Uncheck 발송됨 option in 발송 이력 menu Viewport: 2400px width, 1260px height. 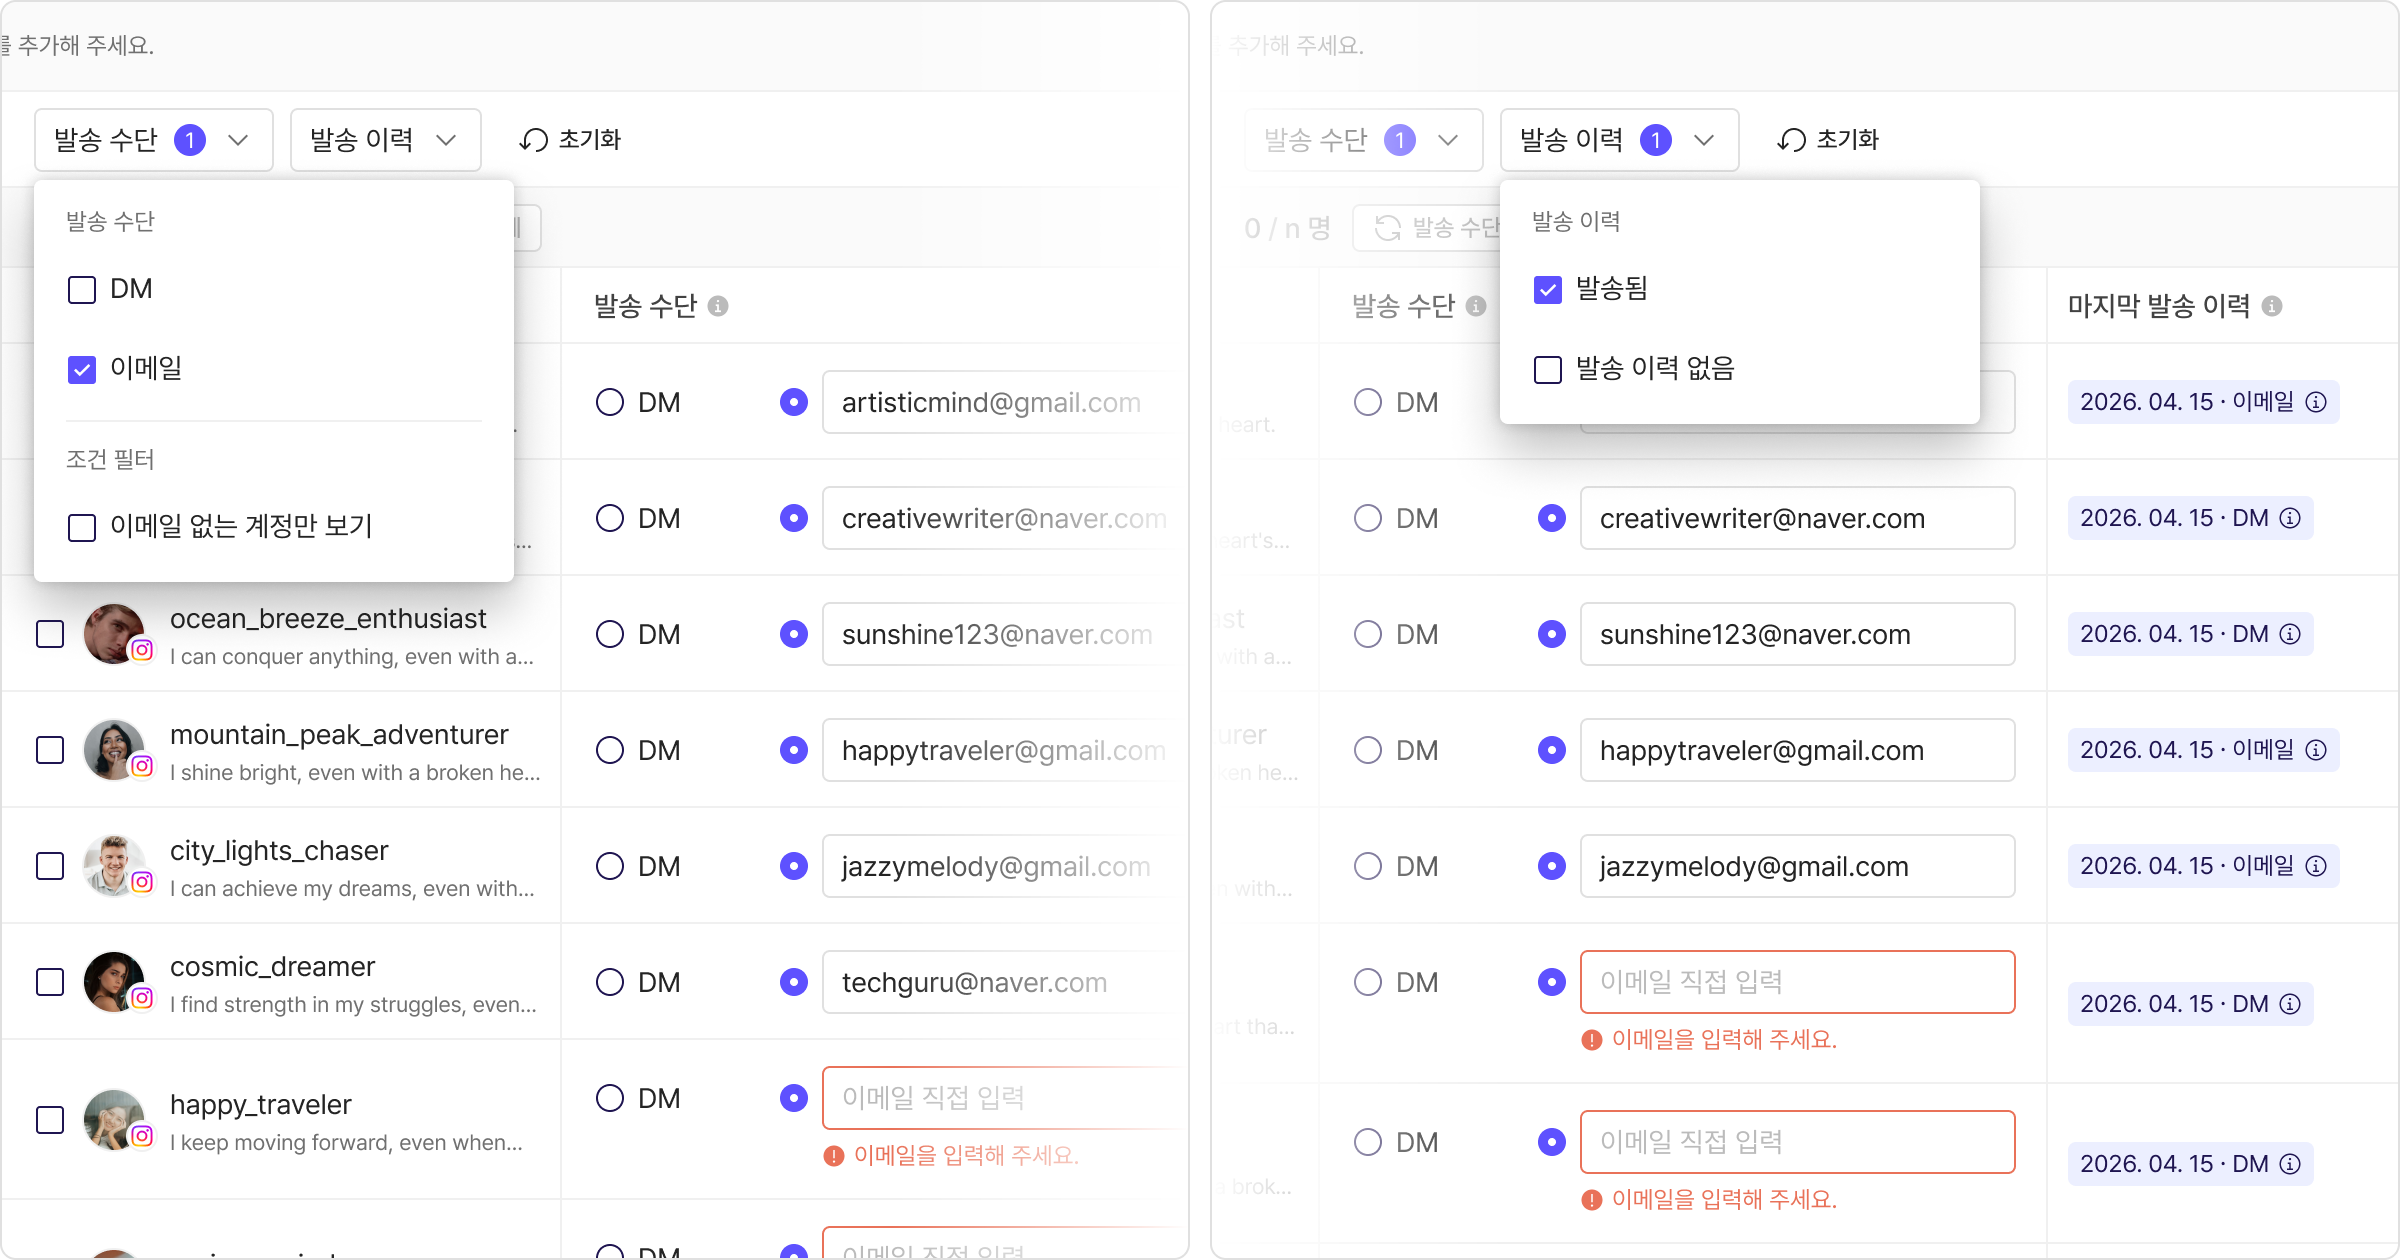(1548, 290)
